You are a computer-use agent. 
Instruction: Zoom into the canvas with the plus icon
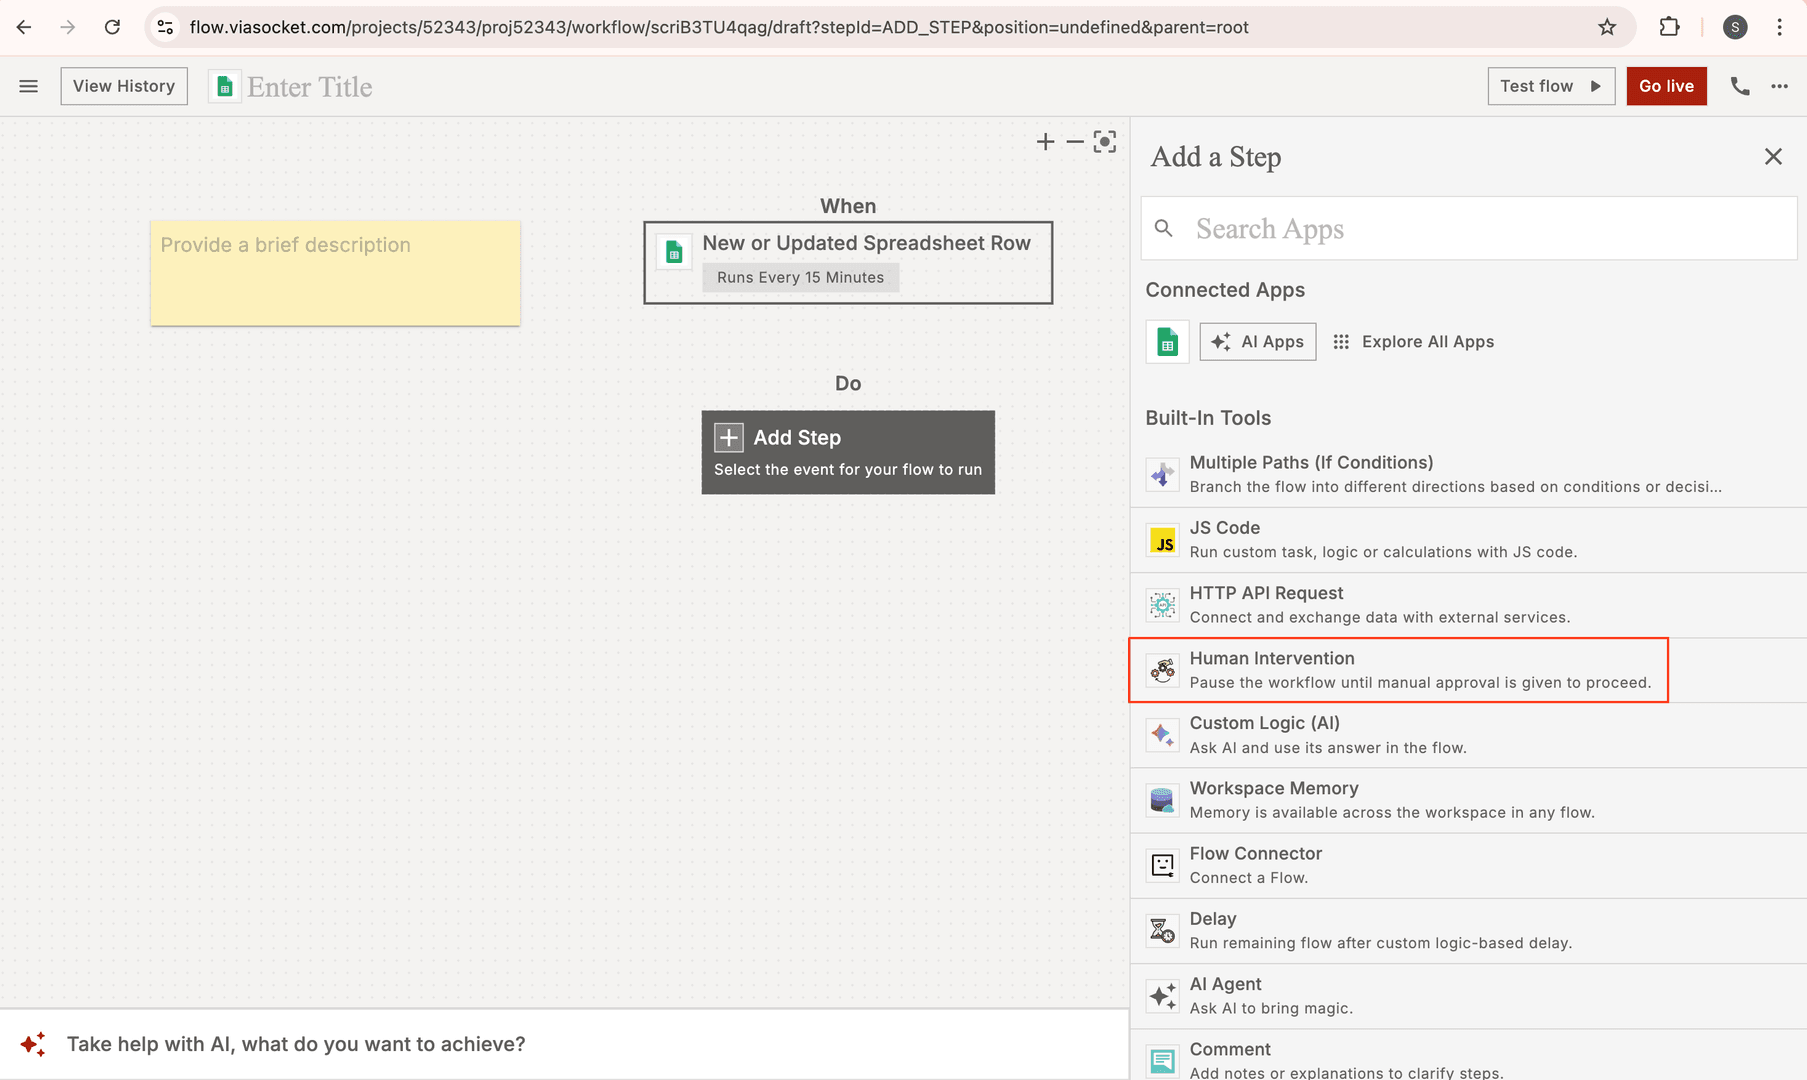point(1044,142)
